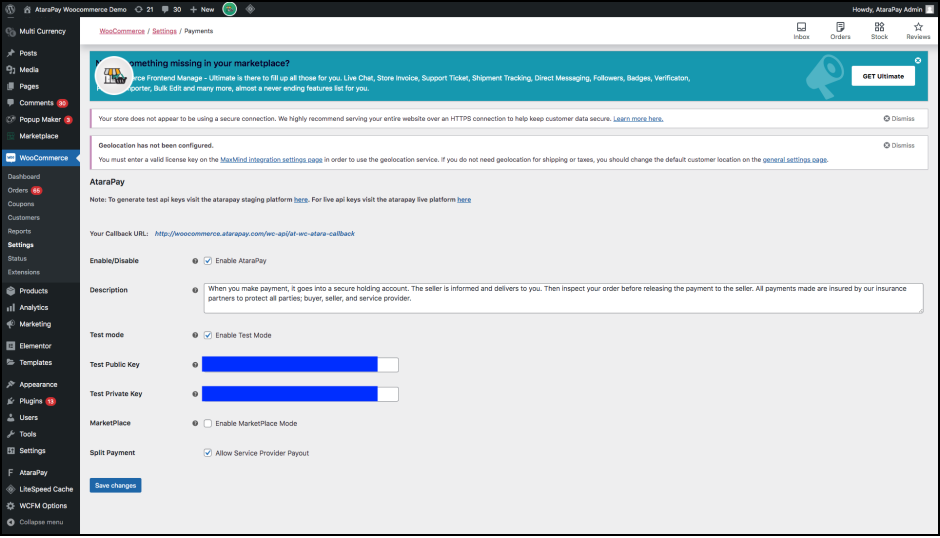Dismiss the Geolocation not configured notice
The width and height of the screenshot is (940, 538).
(899, 146)
